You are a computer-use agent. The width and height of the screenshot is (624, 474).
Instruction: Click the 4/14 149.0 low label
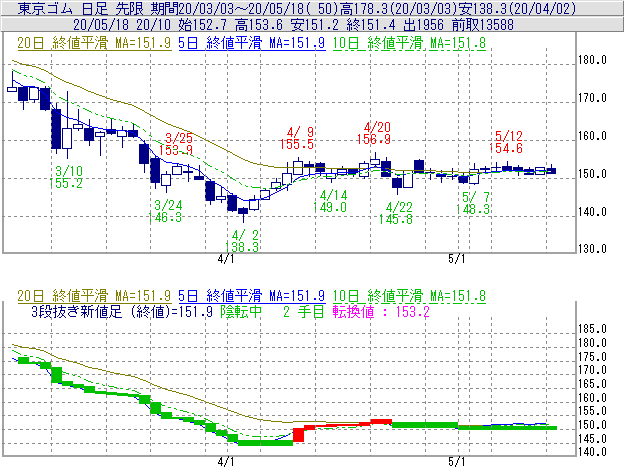click(330, 201)
